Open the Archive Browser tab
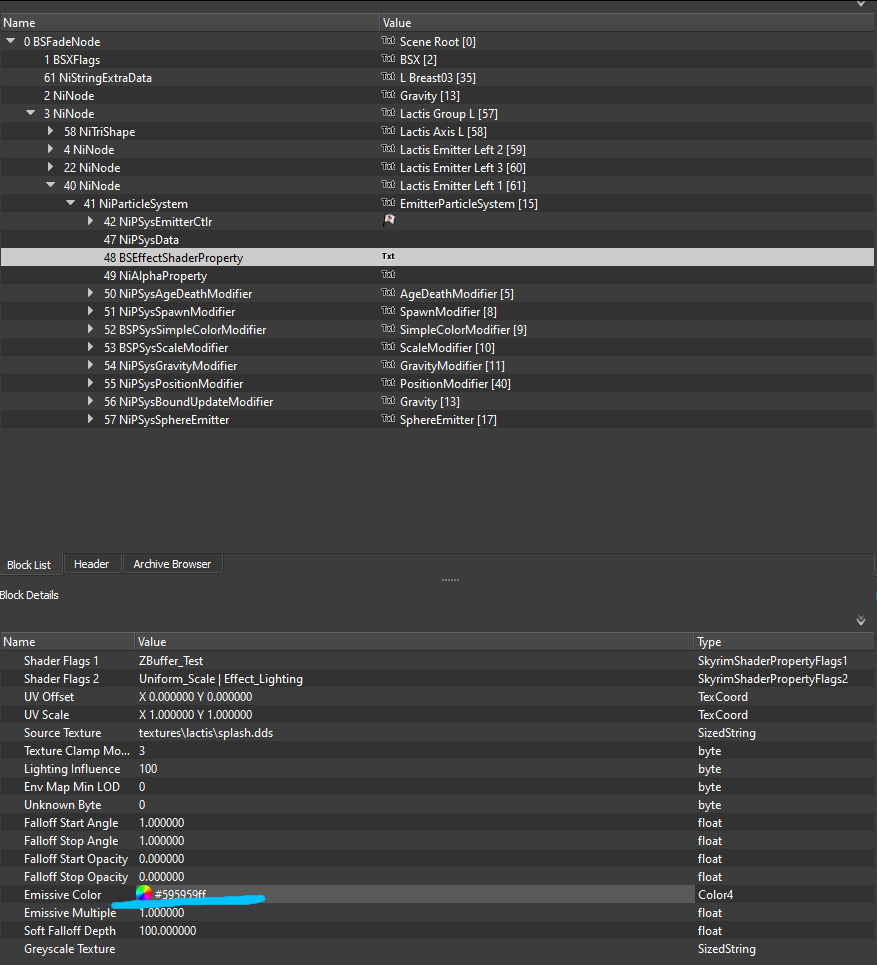Screen dimensions: 877x965 (x=172, y=563)
